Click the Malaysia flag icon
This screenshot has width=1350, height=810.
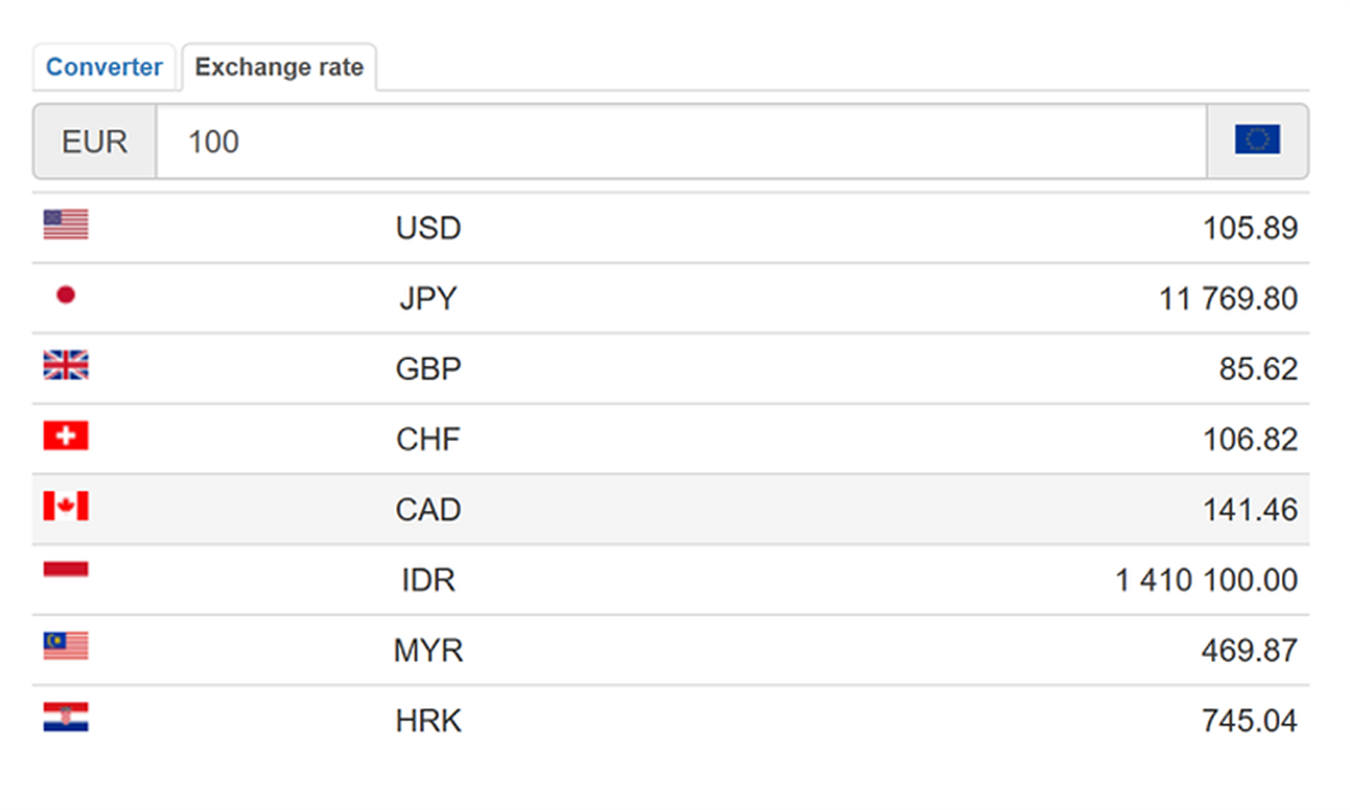tap(66, 646)
